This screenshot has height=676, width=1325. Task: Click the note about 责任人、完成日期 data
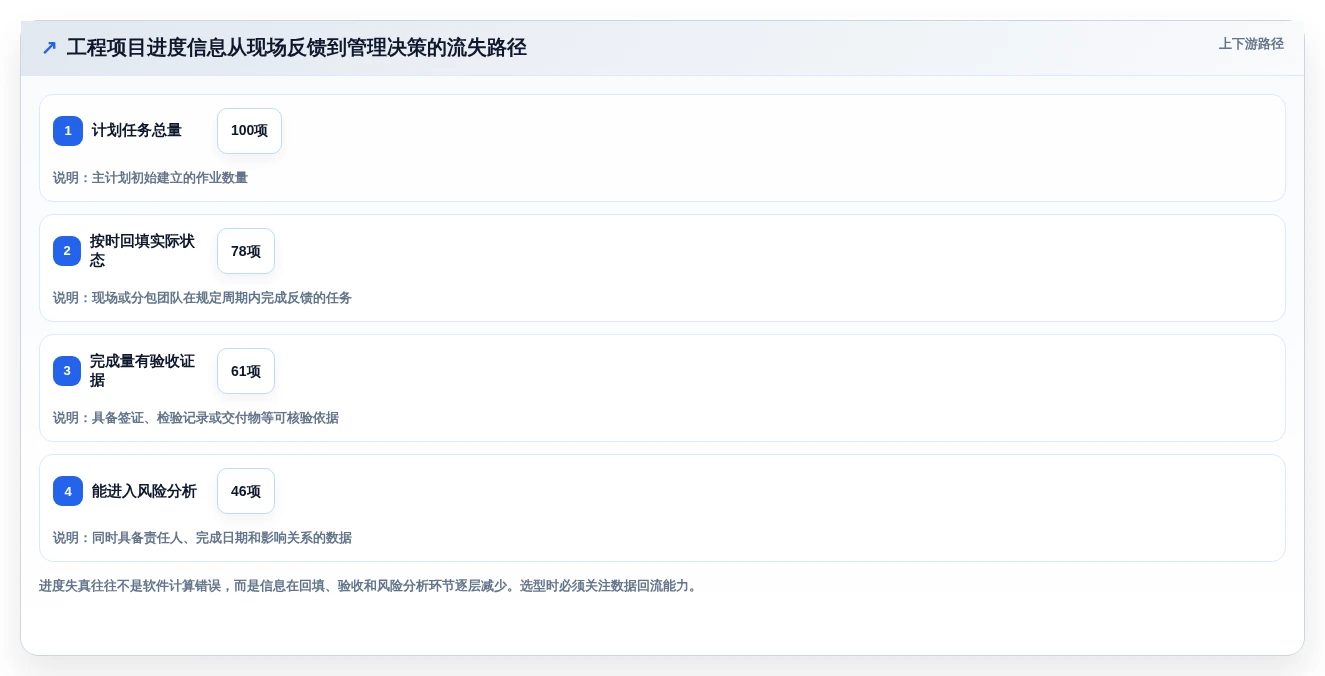202,538
